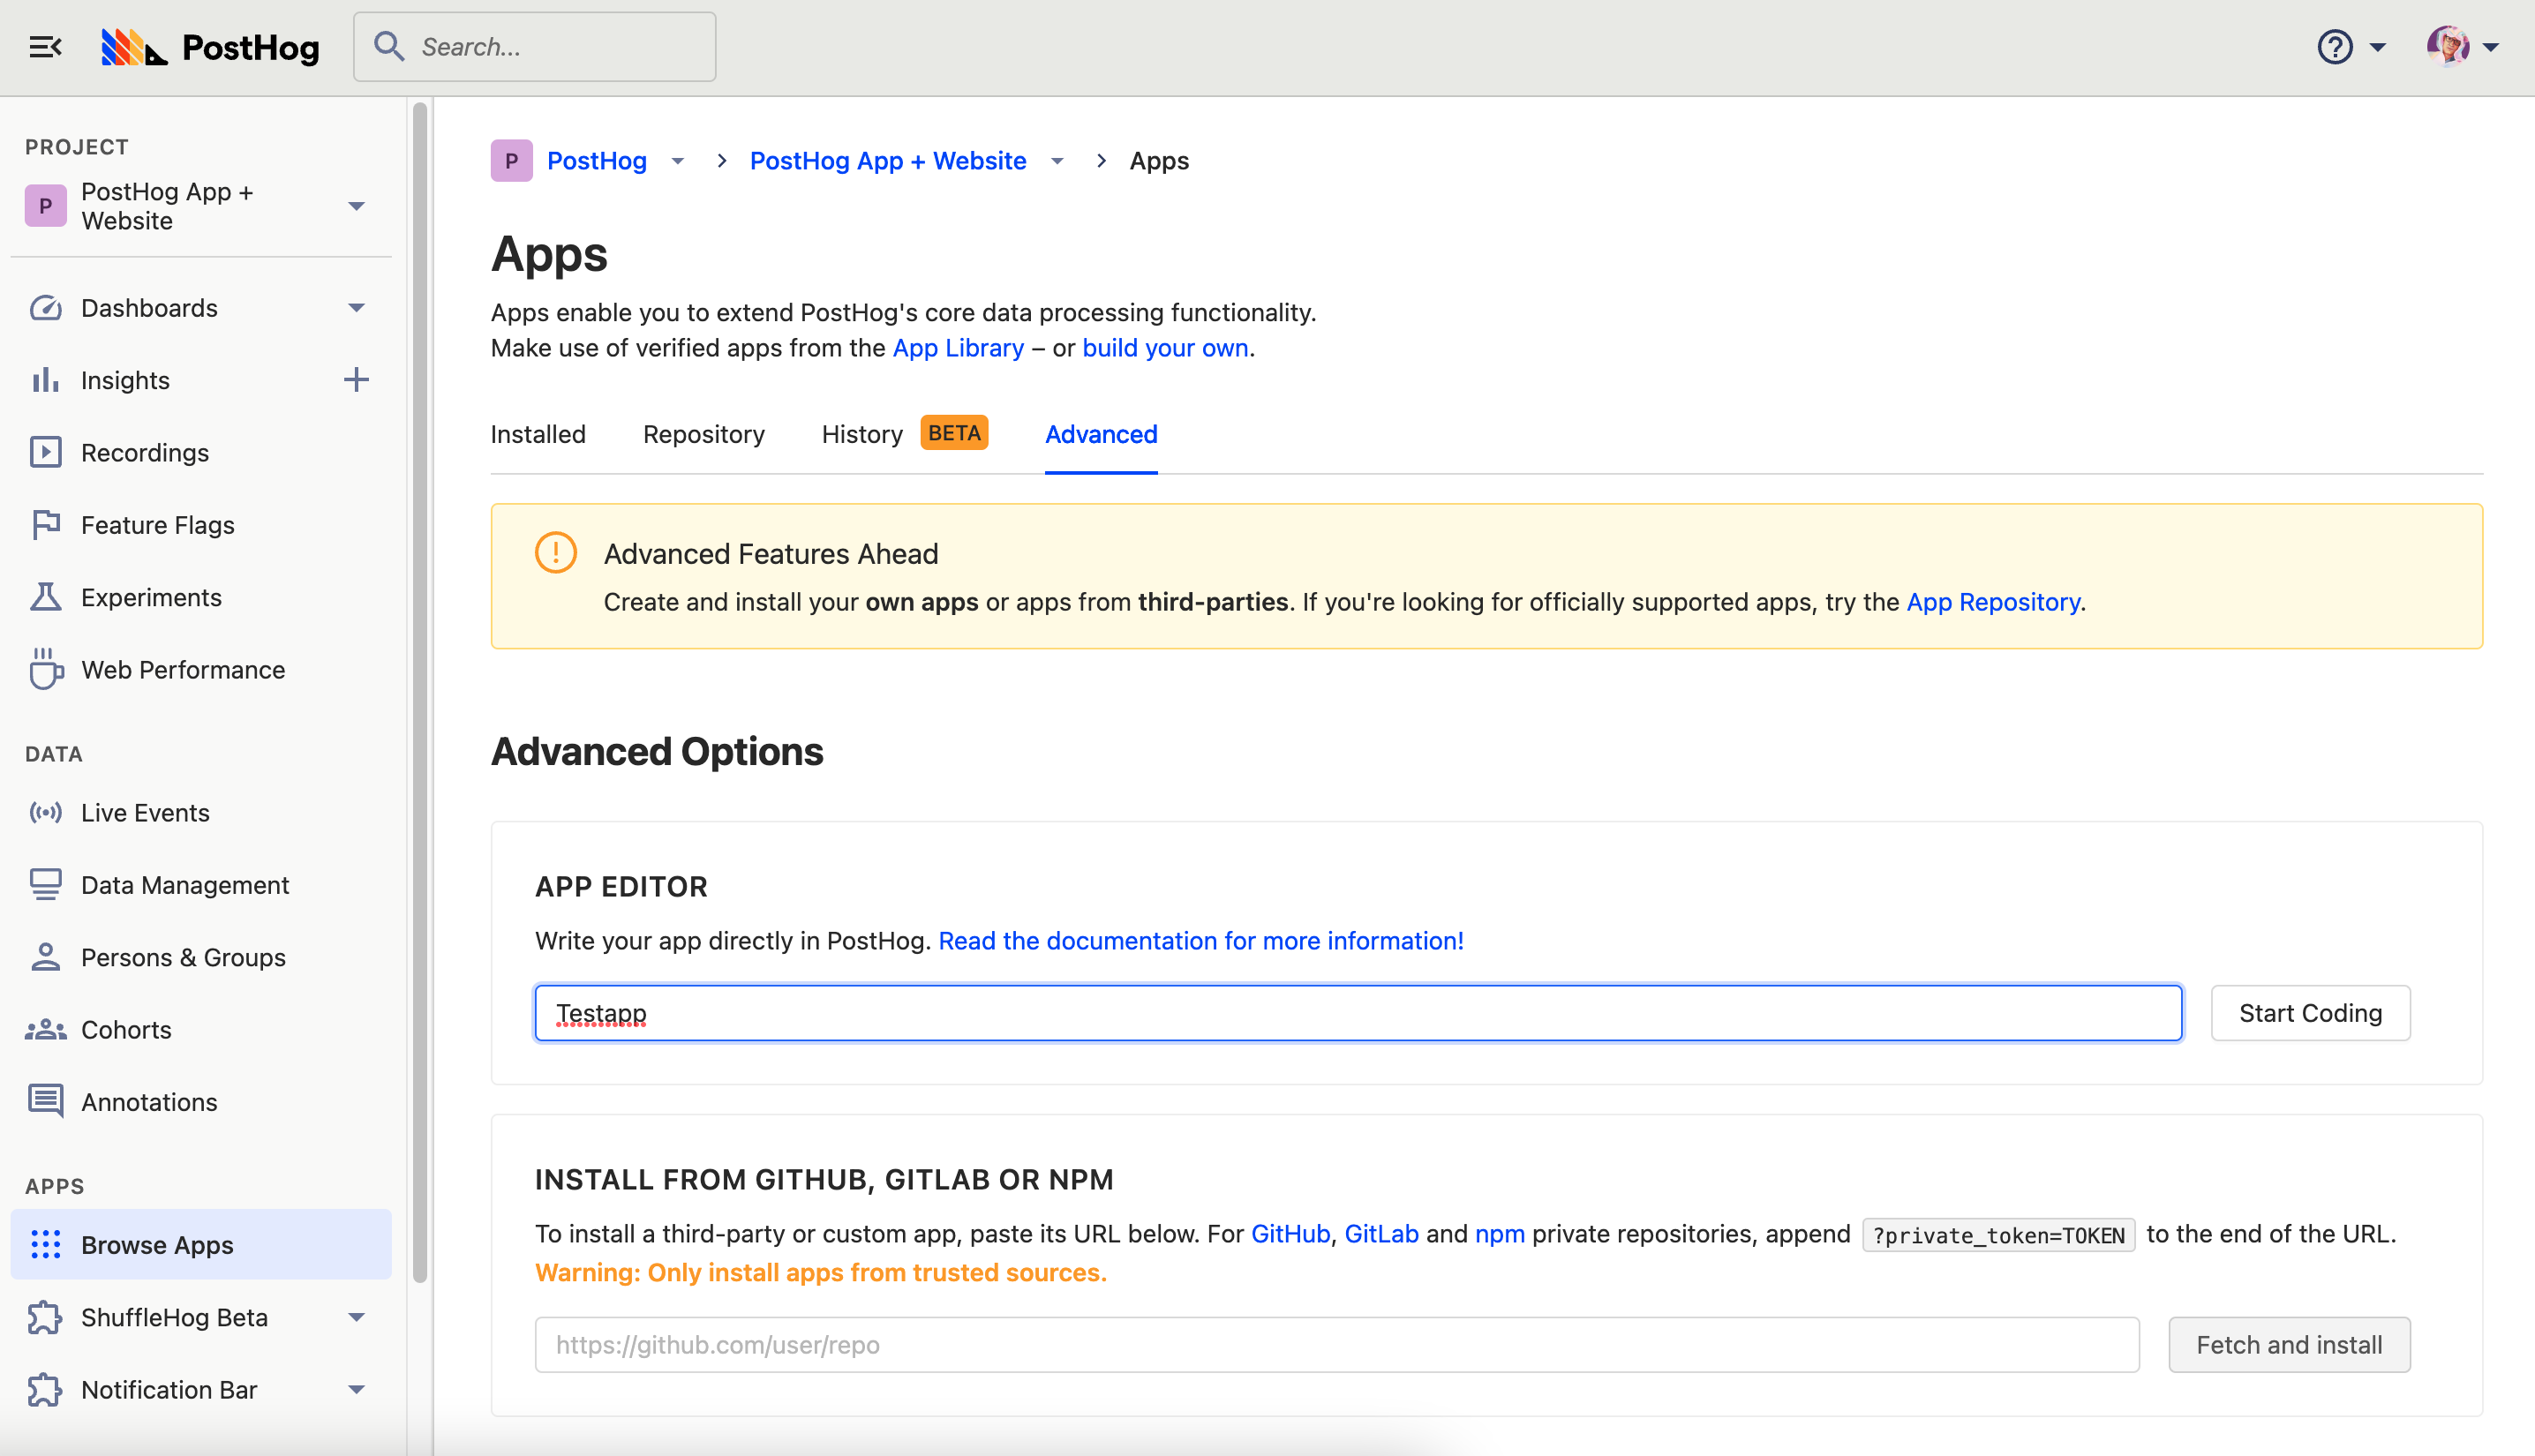Click the plus icon to create a new insight
Screen dimensions: 2535x1456
(x=357, y=379)
